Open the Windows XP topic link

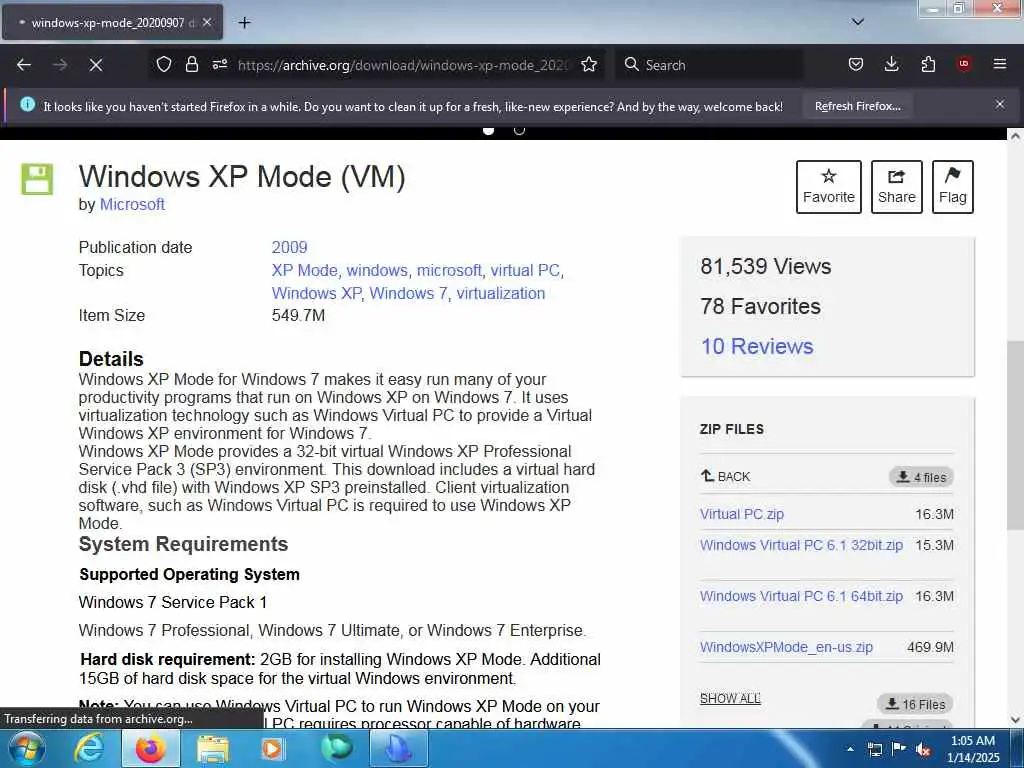point(316,293)
